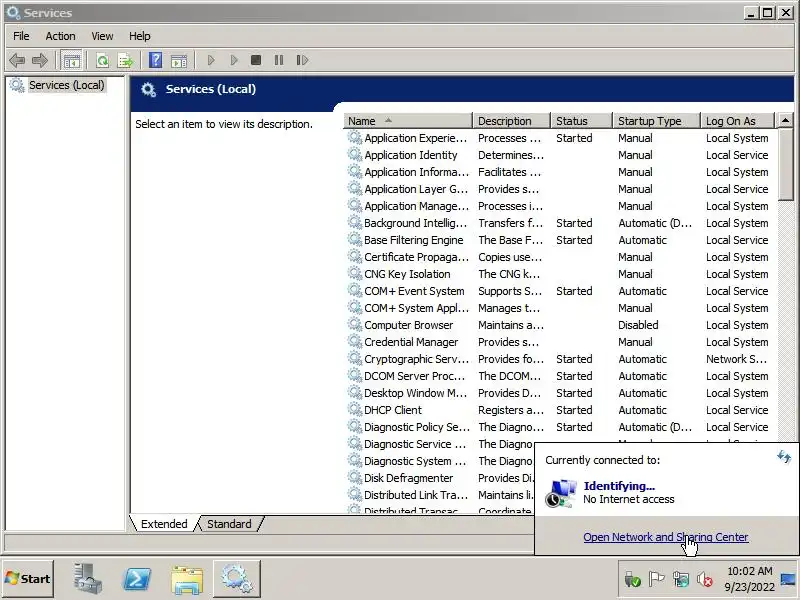Image resolution: width=800 pixels, height=600 pixels.
Task: Click the Refresh toolbar icon
Action: tap(103, 60)
